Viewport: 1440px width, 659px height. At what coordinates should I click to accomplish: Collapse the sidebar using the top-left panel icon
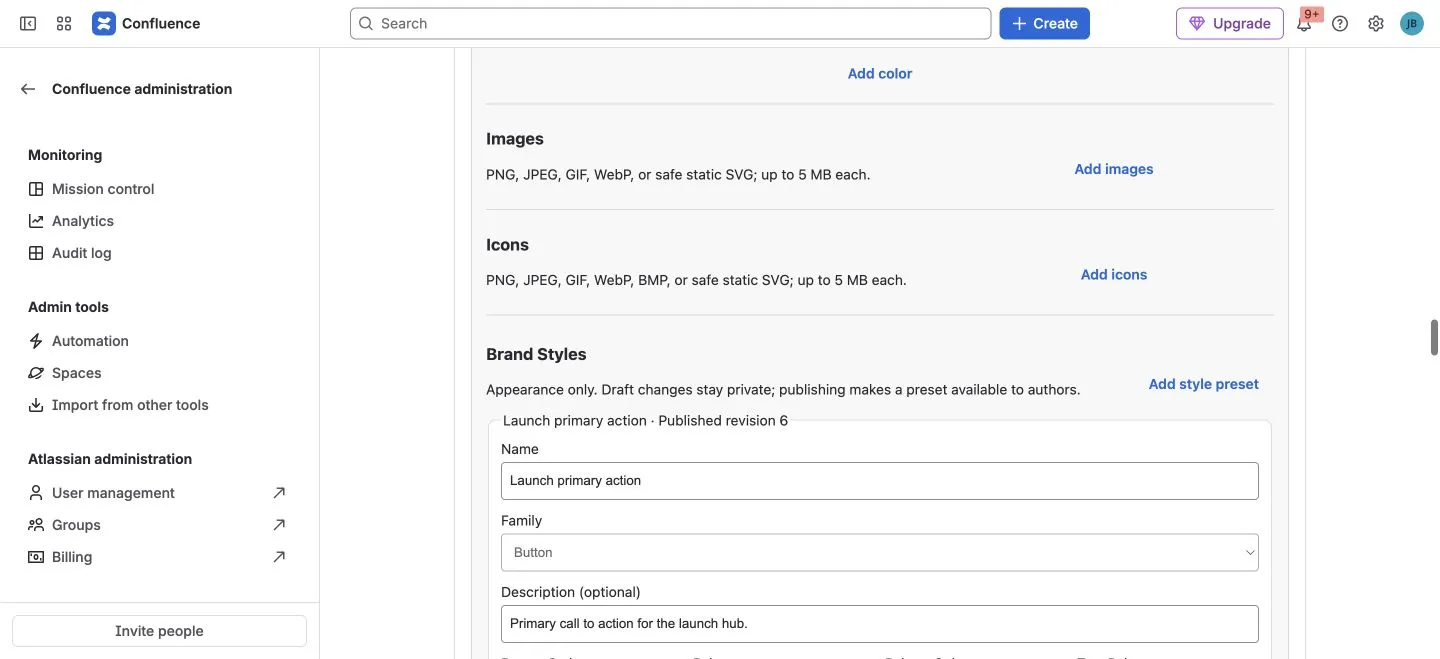pos(28,23)
